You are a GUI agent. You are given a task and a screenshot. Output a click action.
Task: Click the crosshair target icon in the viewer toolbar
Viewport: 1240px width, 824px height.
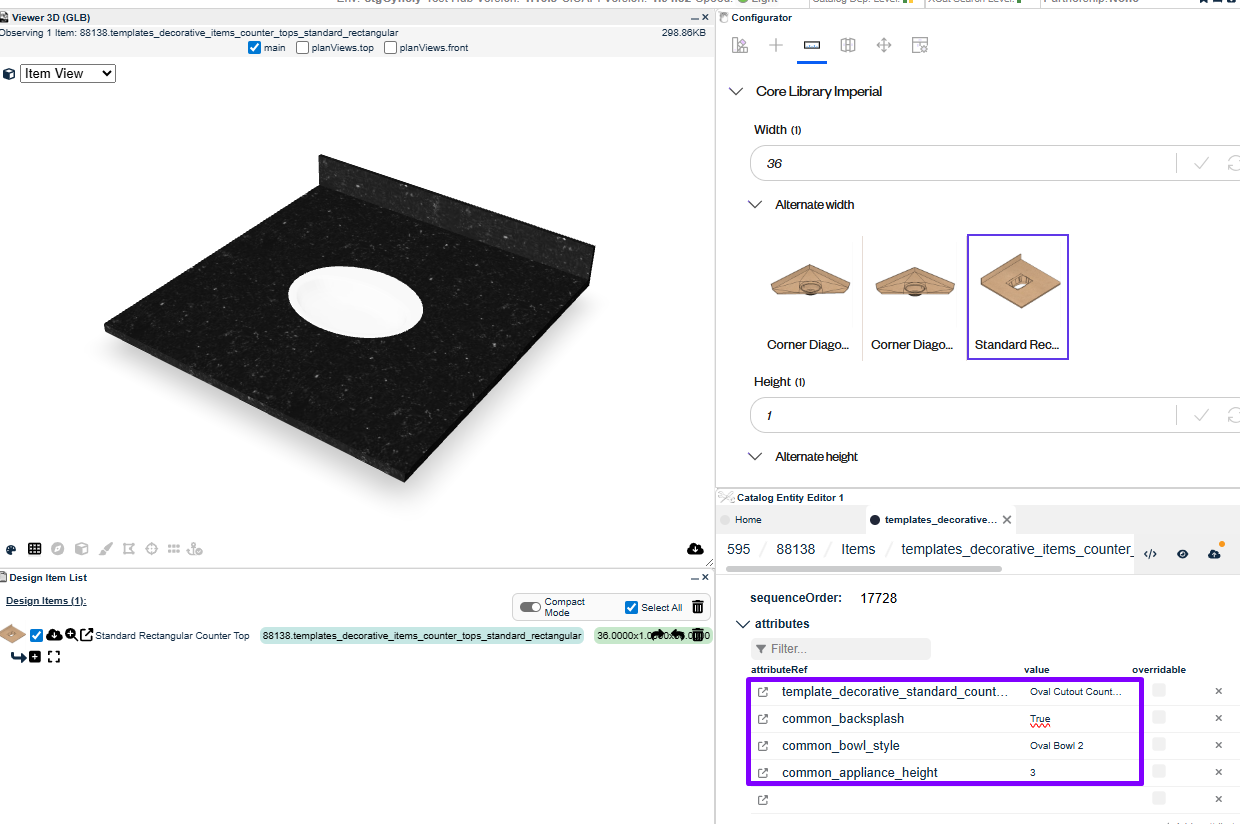click(x=151, y=549)
